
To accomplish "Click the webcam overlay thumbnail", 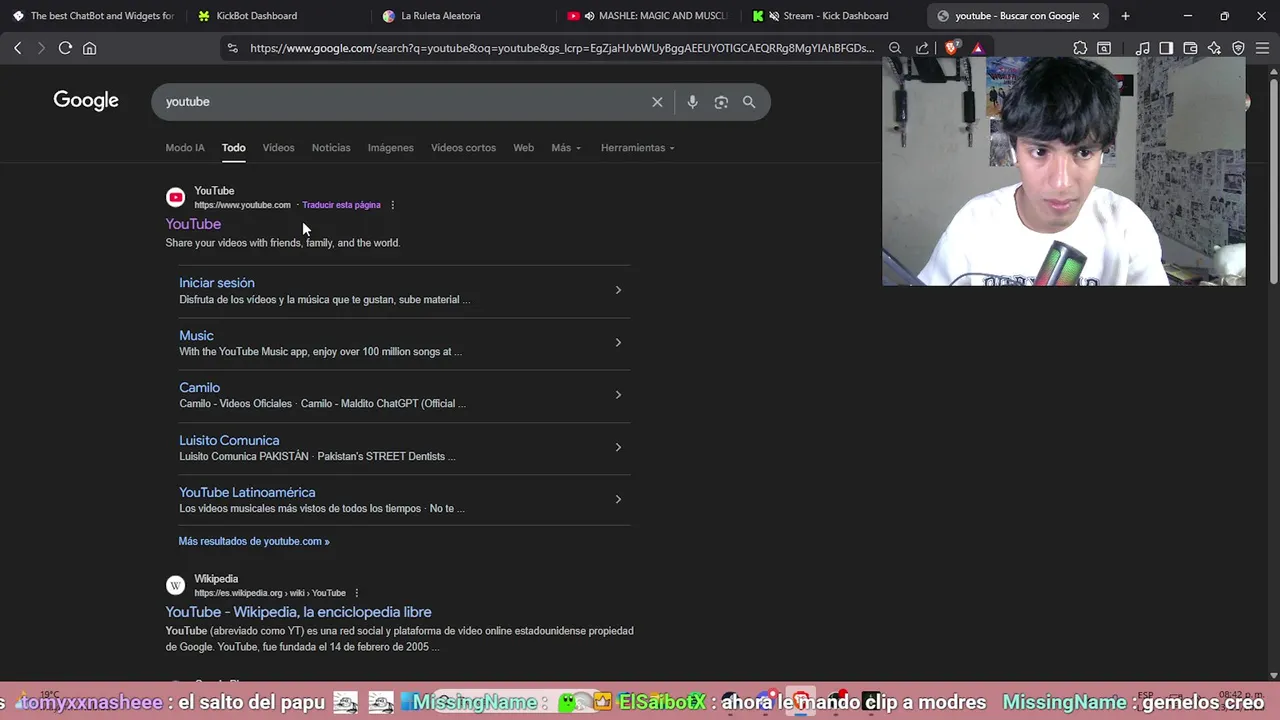I will click(x=1064, y=171).
